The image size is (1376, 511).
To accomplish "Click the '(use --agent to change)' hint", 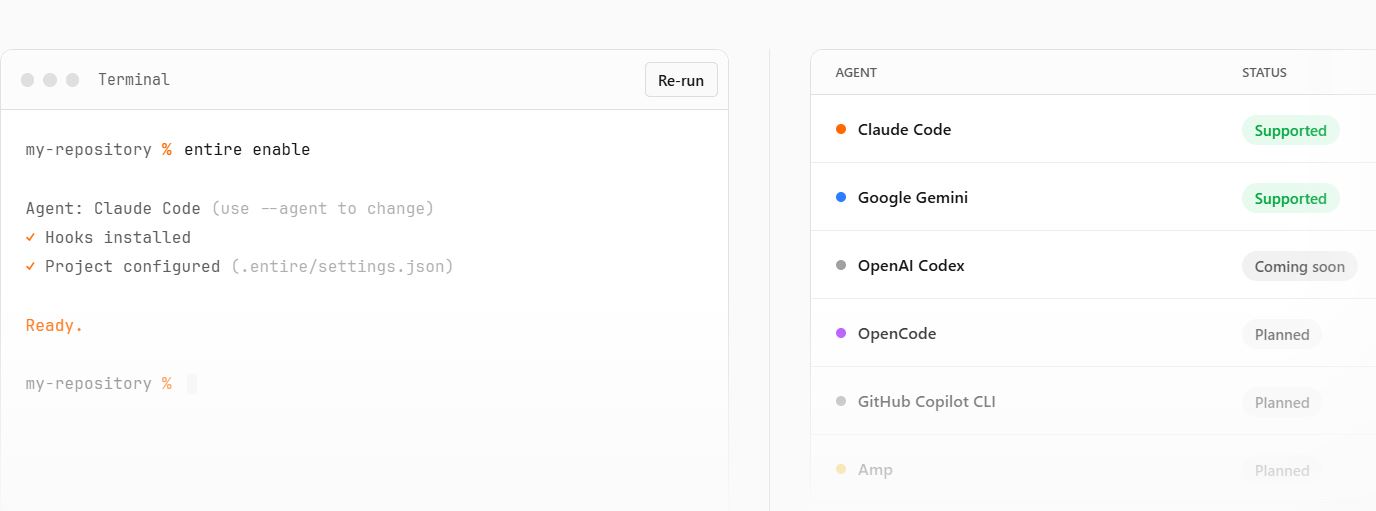I will point(322,208).
